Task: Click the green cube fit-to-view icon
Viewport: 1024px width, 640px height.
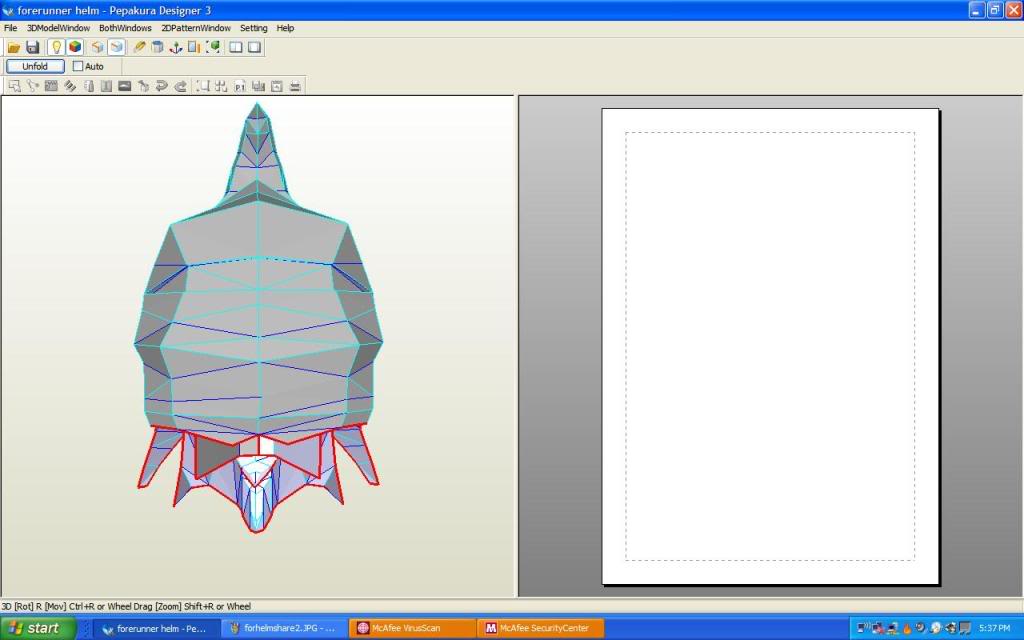Action: 213,47
